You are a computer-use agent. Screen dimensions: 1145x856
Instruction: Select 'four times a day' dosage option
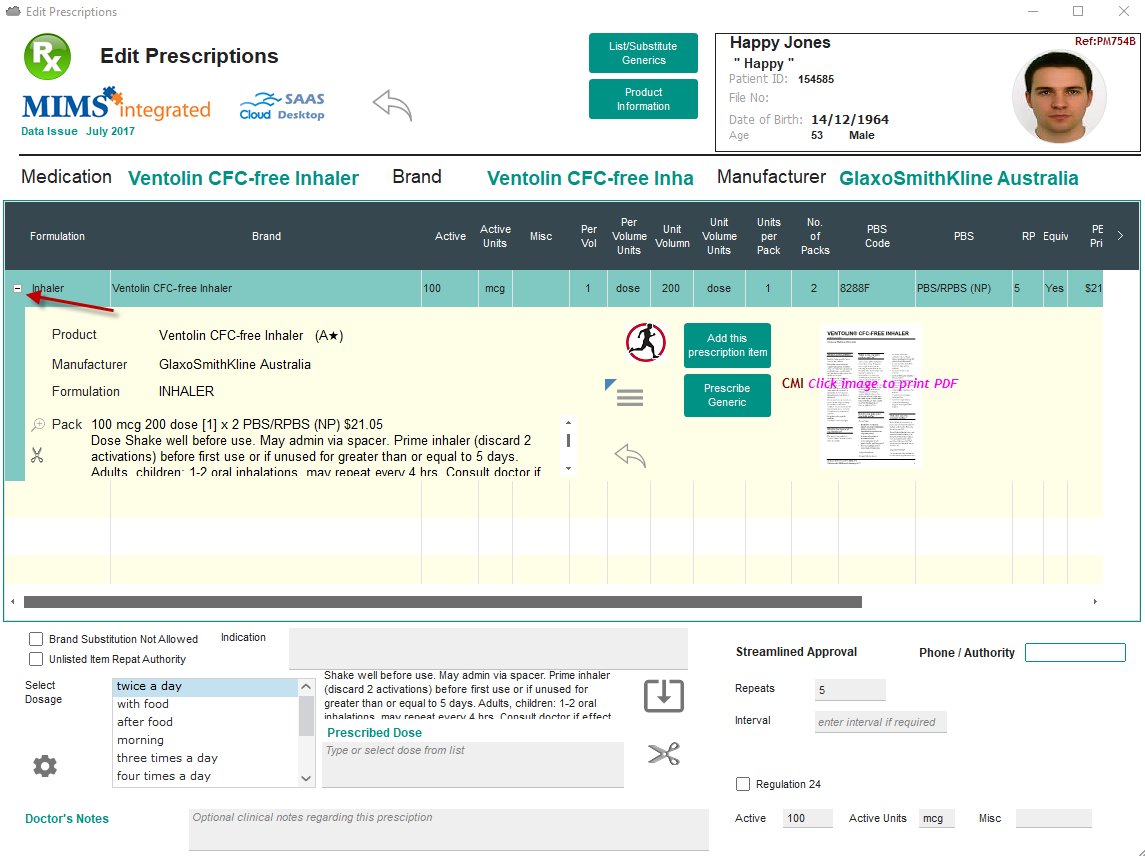[x=206, y=776]
